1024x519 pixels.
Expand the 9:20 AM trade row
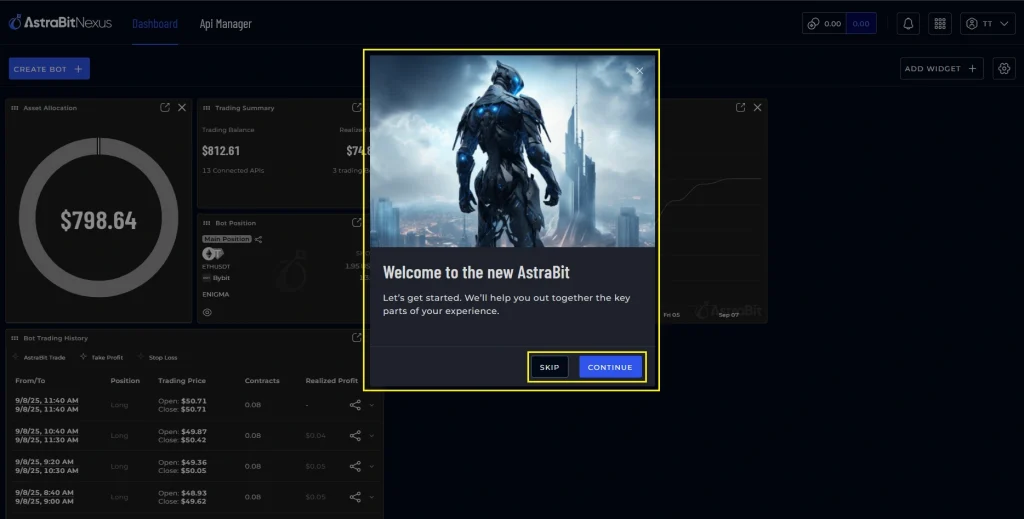coord(372,466)
